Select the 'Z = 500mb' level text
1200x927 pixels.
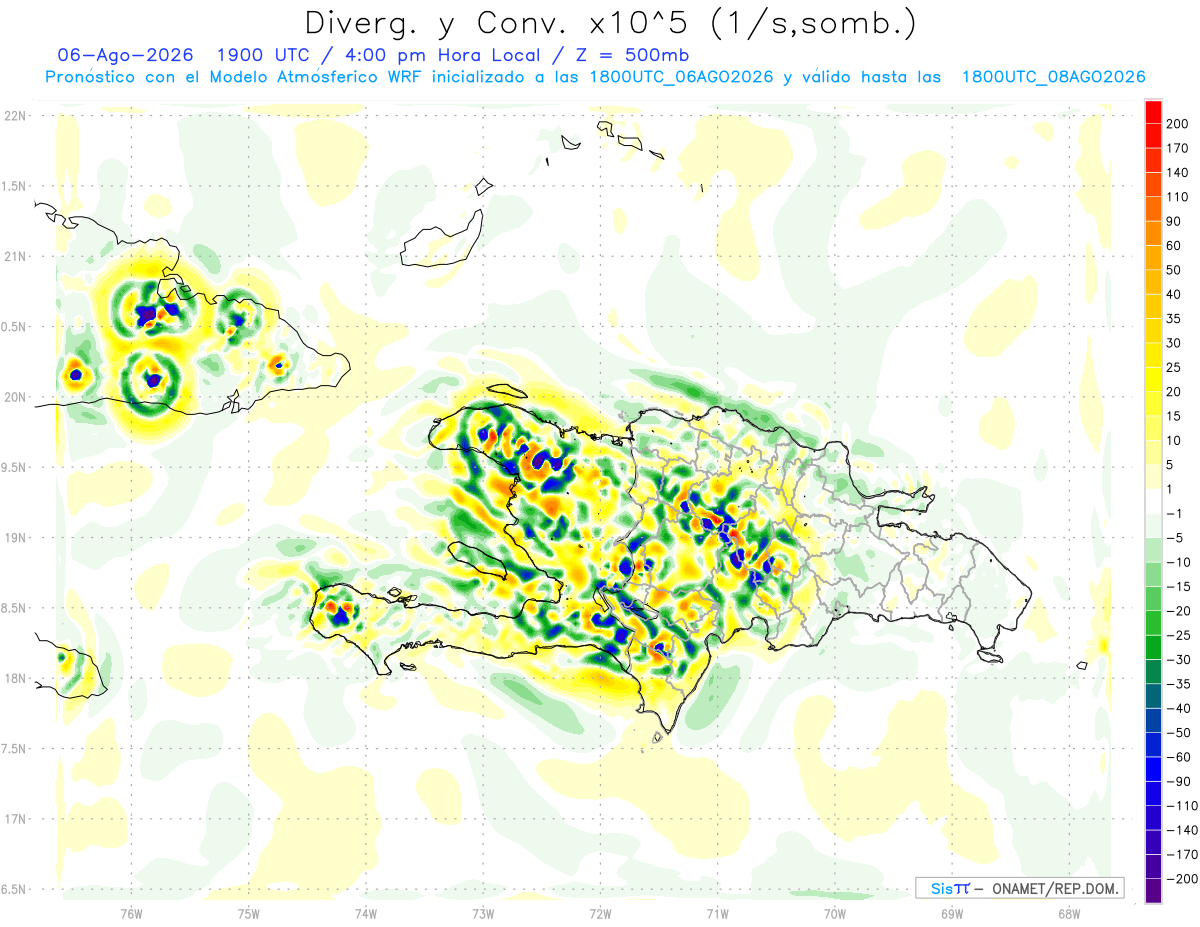coord(631,55)
